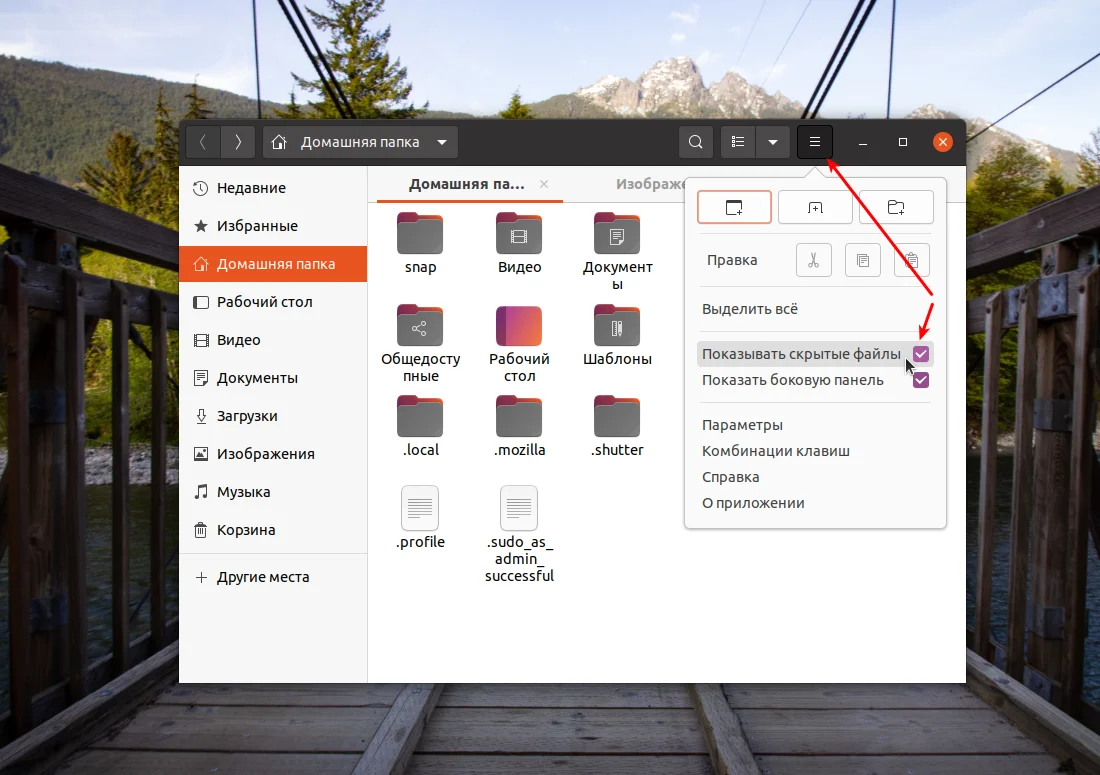This screenshot has height=775, width=1100.
Task: Switch to list view in the toolbar
Action: coord(737,141)
